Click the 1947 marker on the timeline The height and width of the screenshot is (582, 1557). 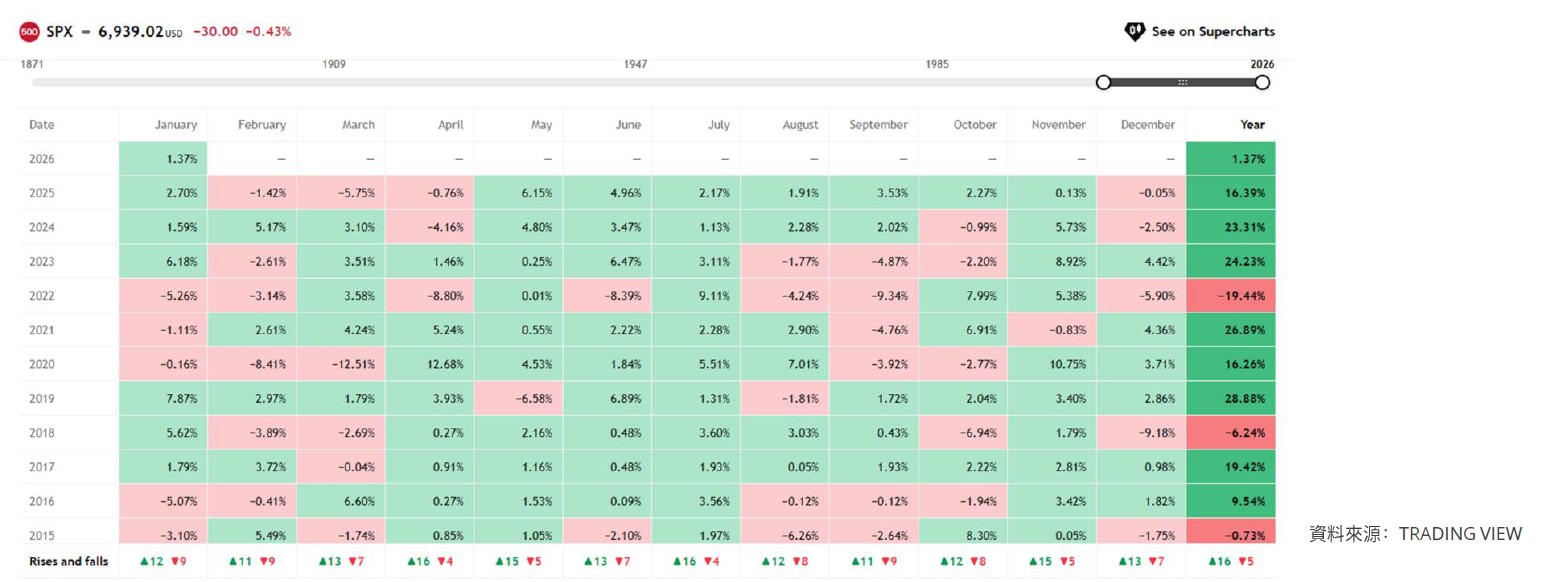coord(635,64)
